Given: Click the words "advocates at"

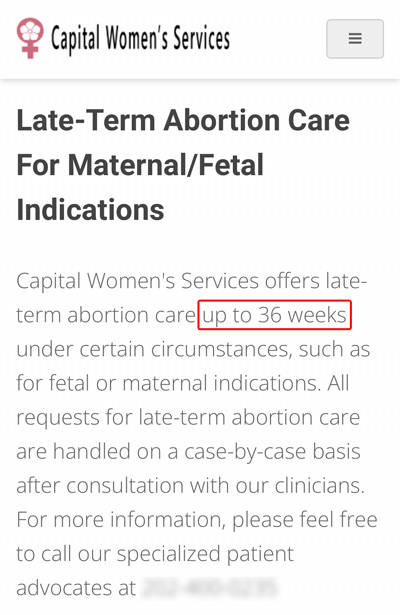Looking at the screenshot, I should (76, 588).
